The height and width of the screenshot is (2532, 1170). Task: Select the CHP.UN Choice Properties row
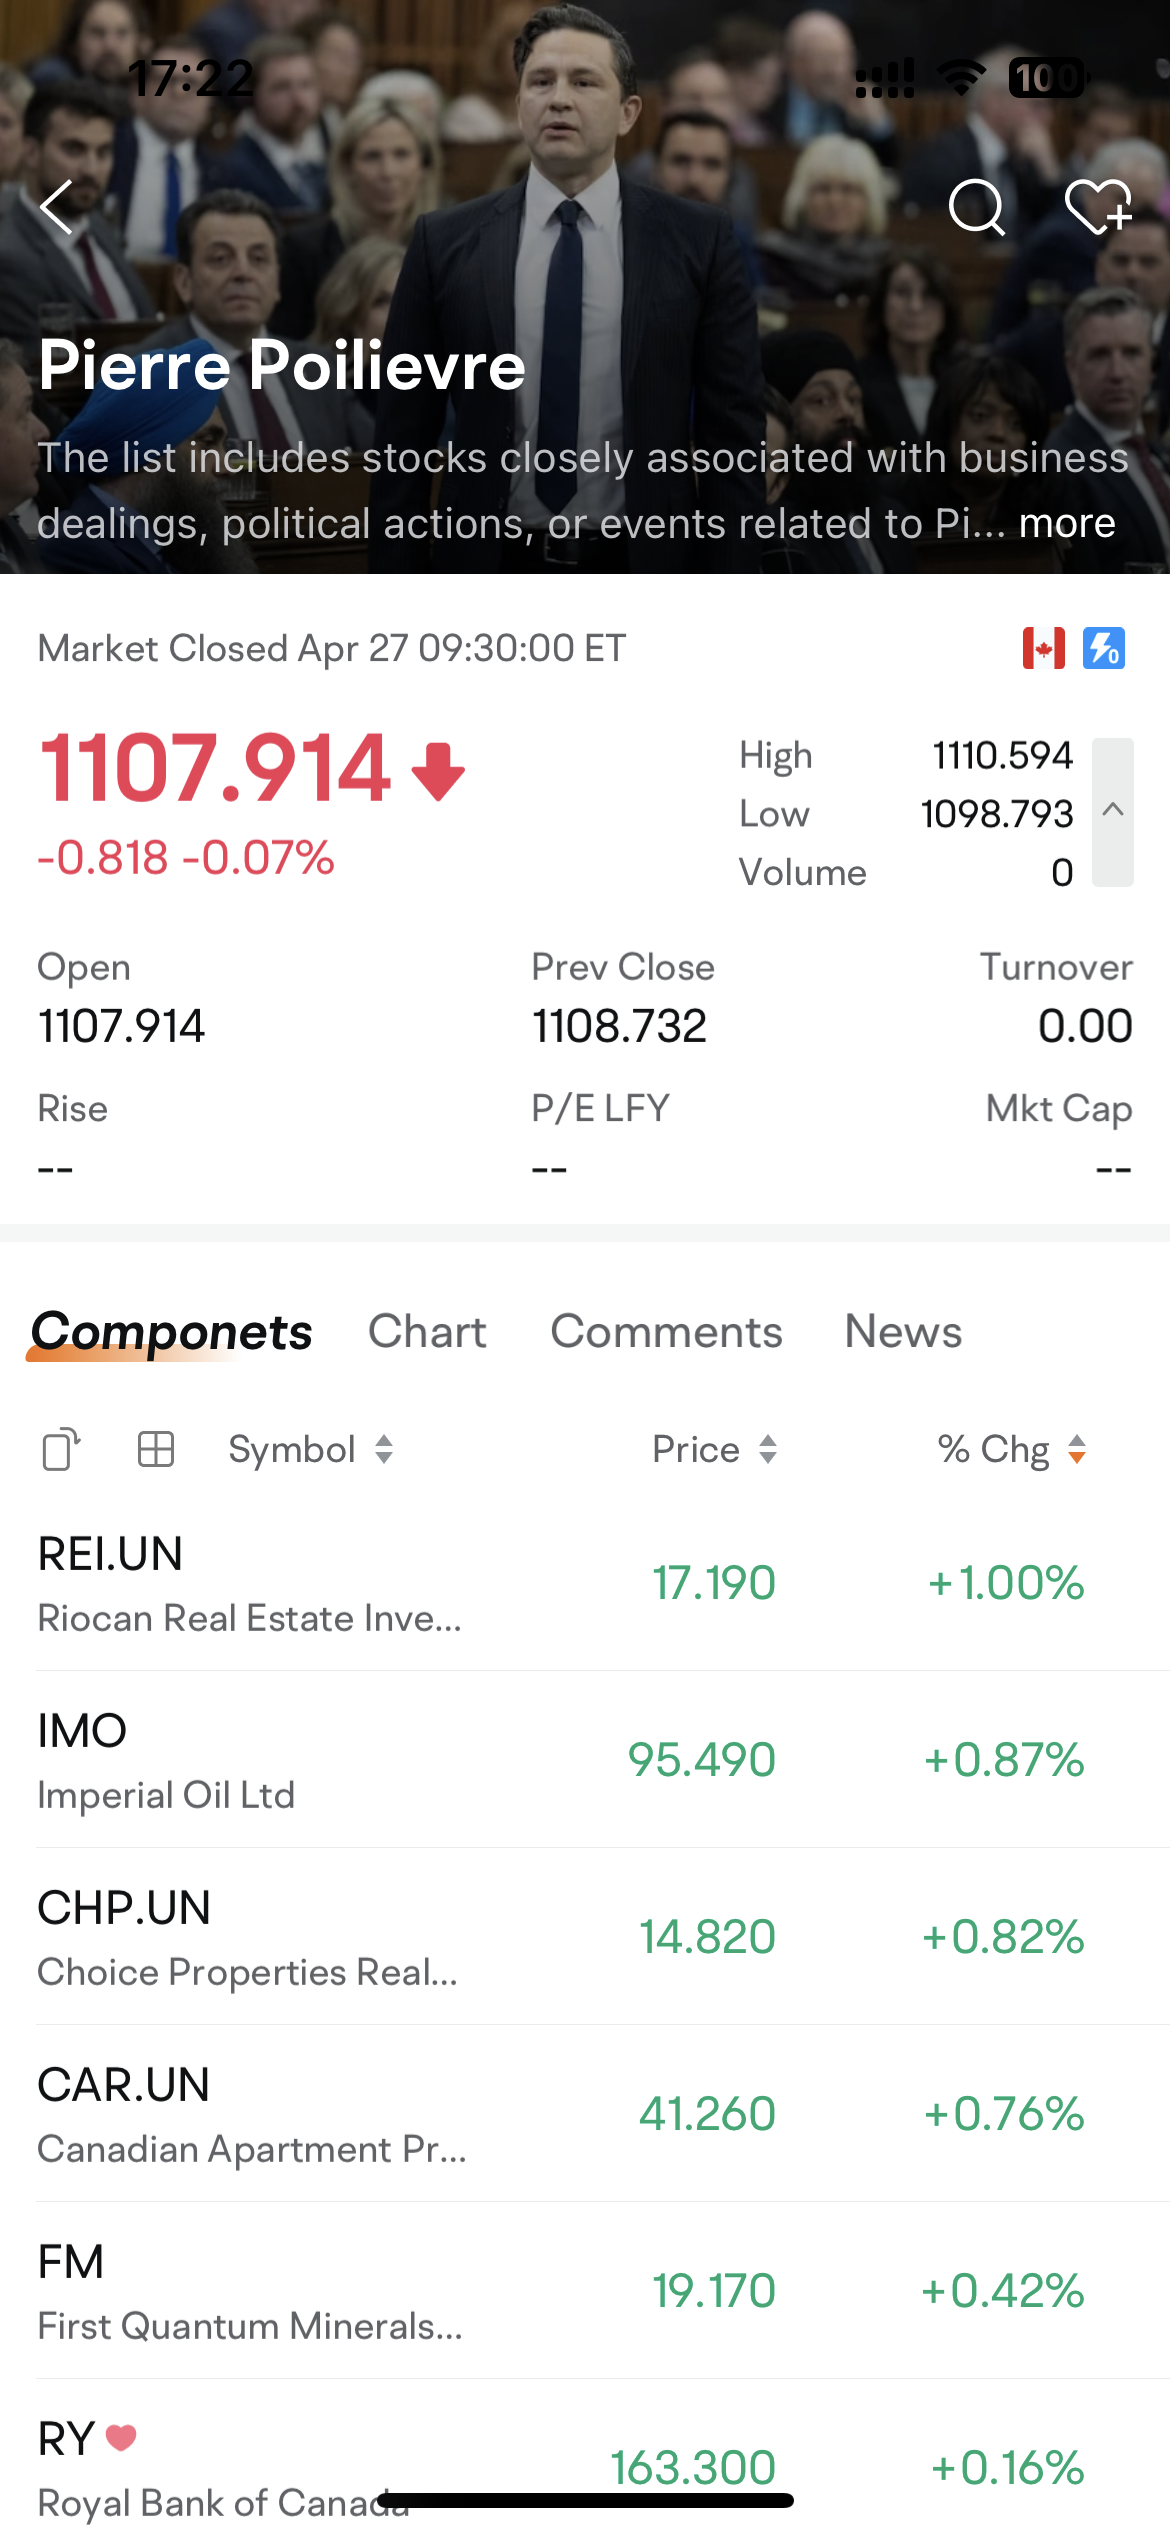click(585, 1937)
